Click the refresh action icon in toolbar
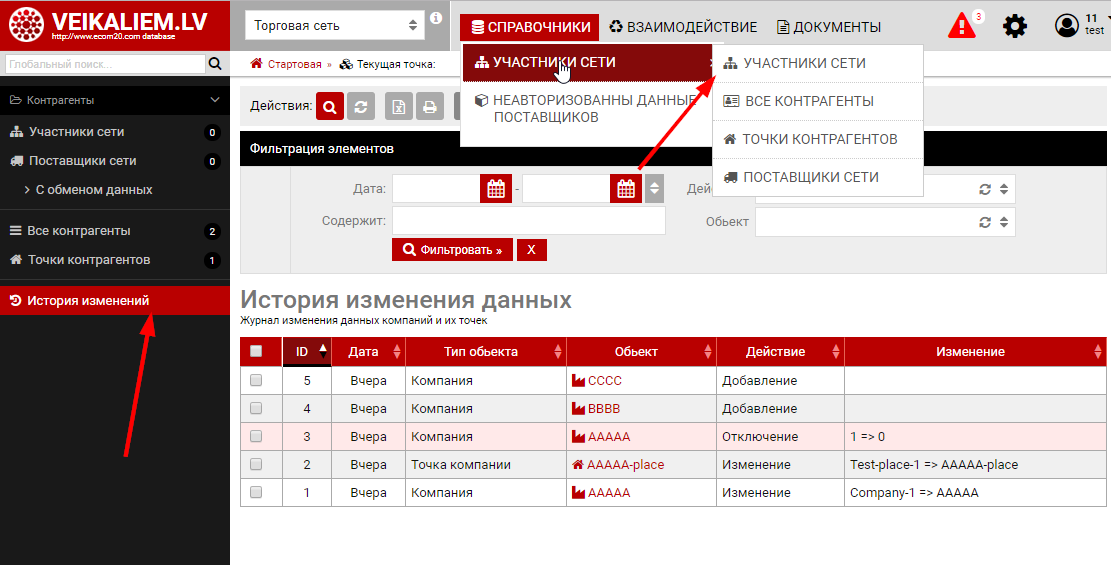The width and height of the screenshot is (1111, 565). (361, 106)
